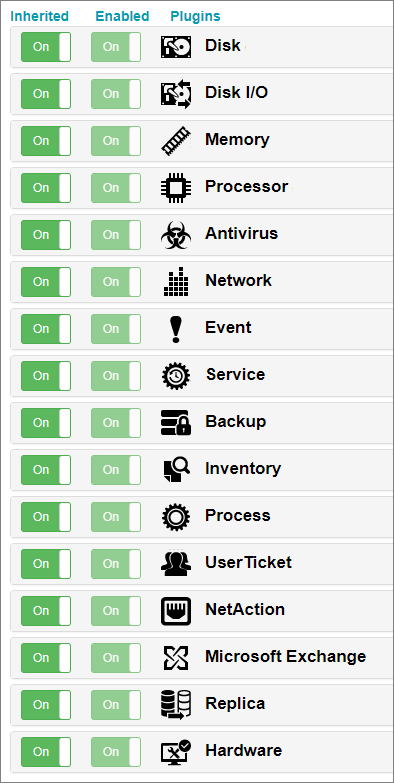This screenshot has height=783, width=394.
Task: Click the Disk plugin hard drive icon
Action: [x=176, y=47]
